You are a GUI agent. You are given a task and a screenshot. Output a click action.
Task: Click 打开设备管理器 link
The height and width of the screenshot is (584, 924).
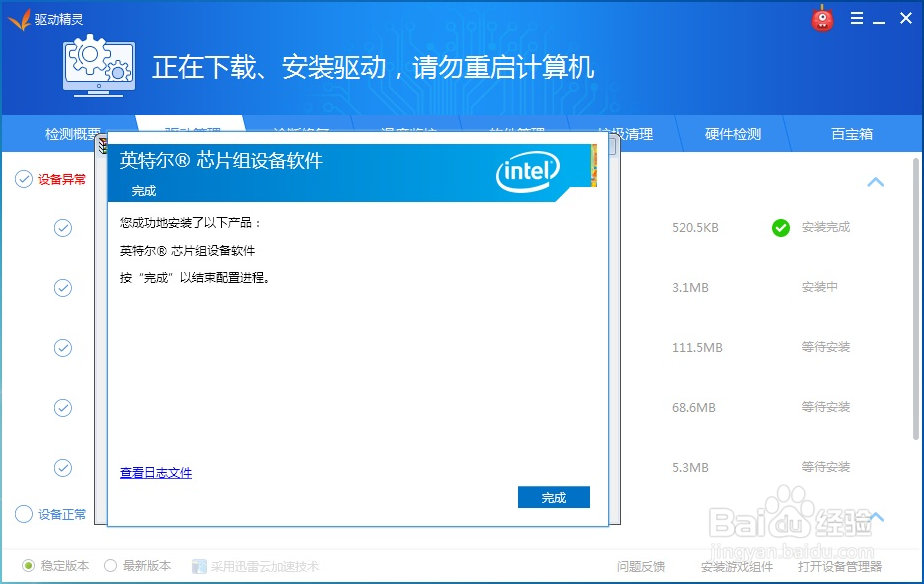[x=840, y=566]
